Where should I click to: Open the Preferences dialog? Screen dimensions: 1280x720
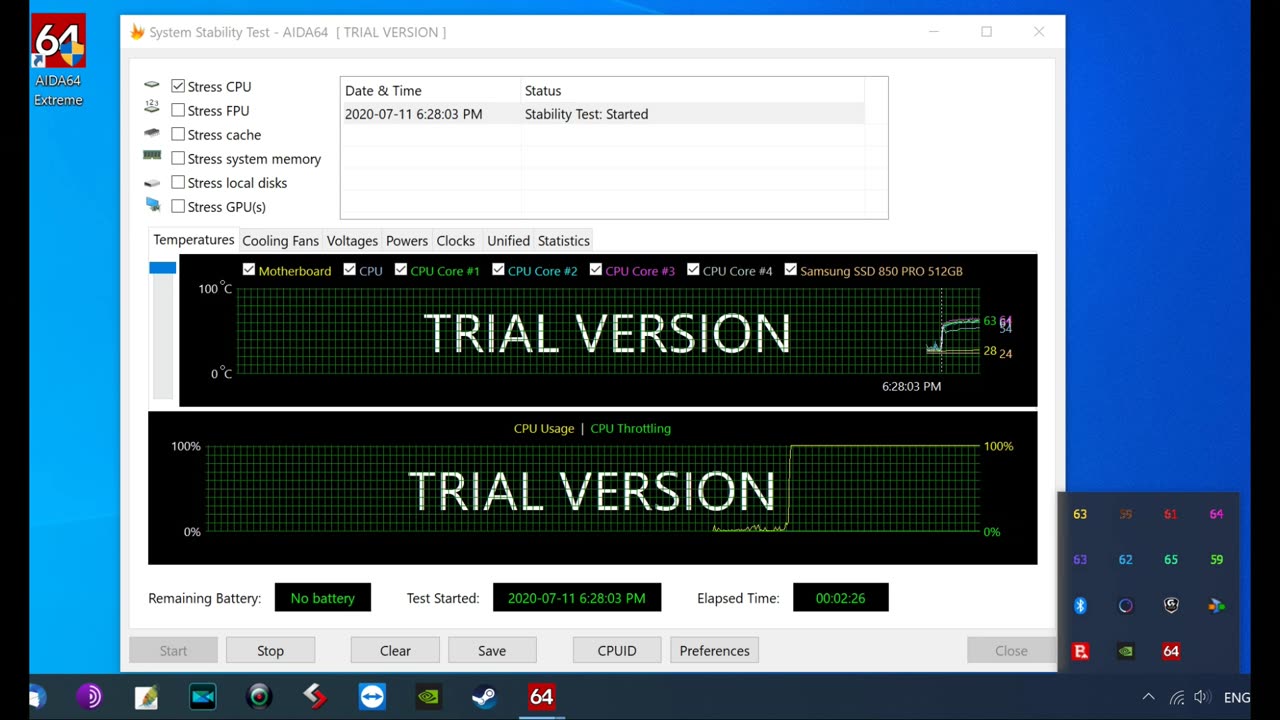coord(714,650)
